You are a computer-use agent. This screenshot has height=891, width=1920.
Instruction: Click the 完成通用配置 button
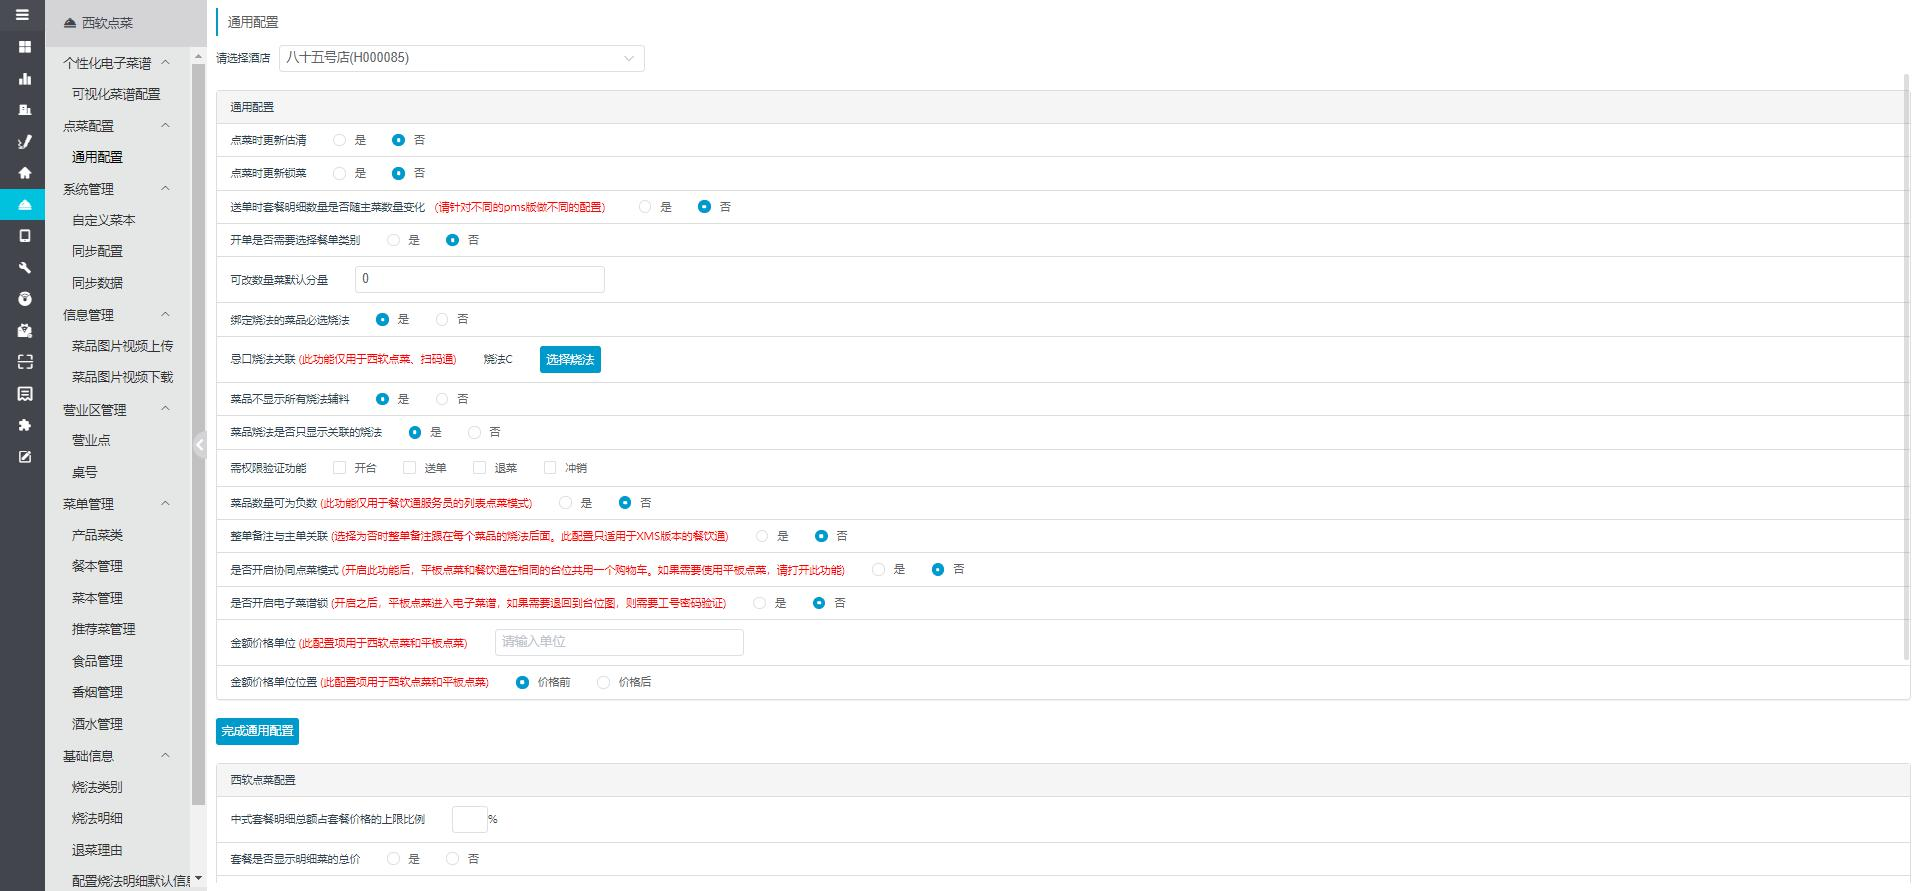tap(257, 731)
